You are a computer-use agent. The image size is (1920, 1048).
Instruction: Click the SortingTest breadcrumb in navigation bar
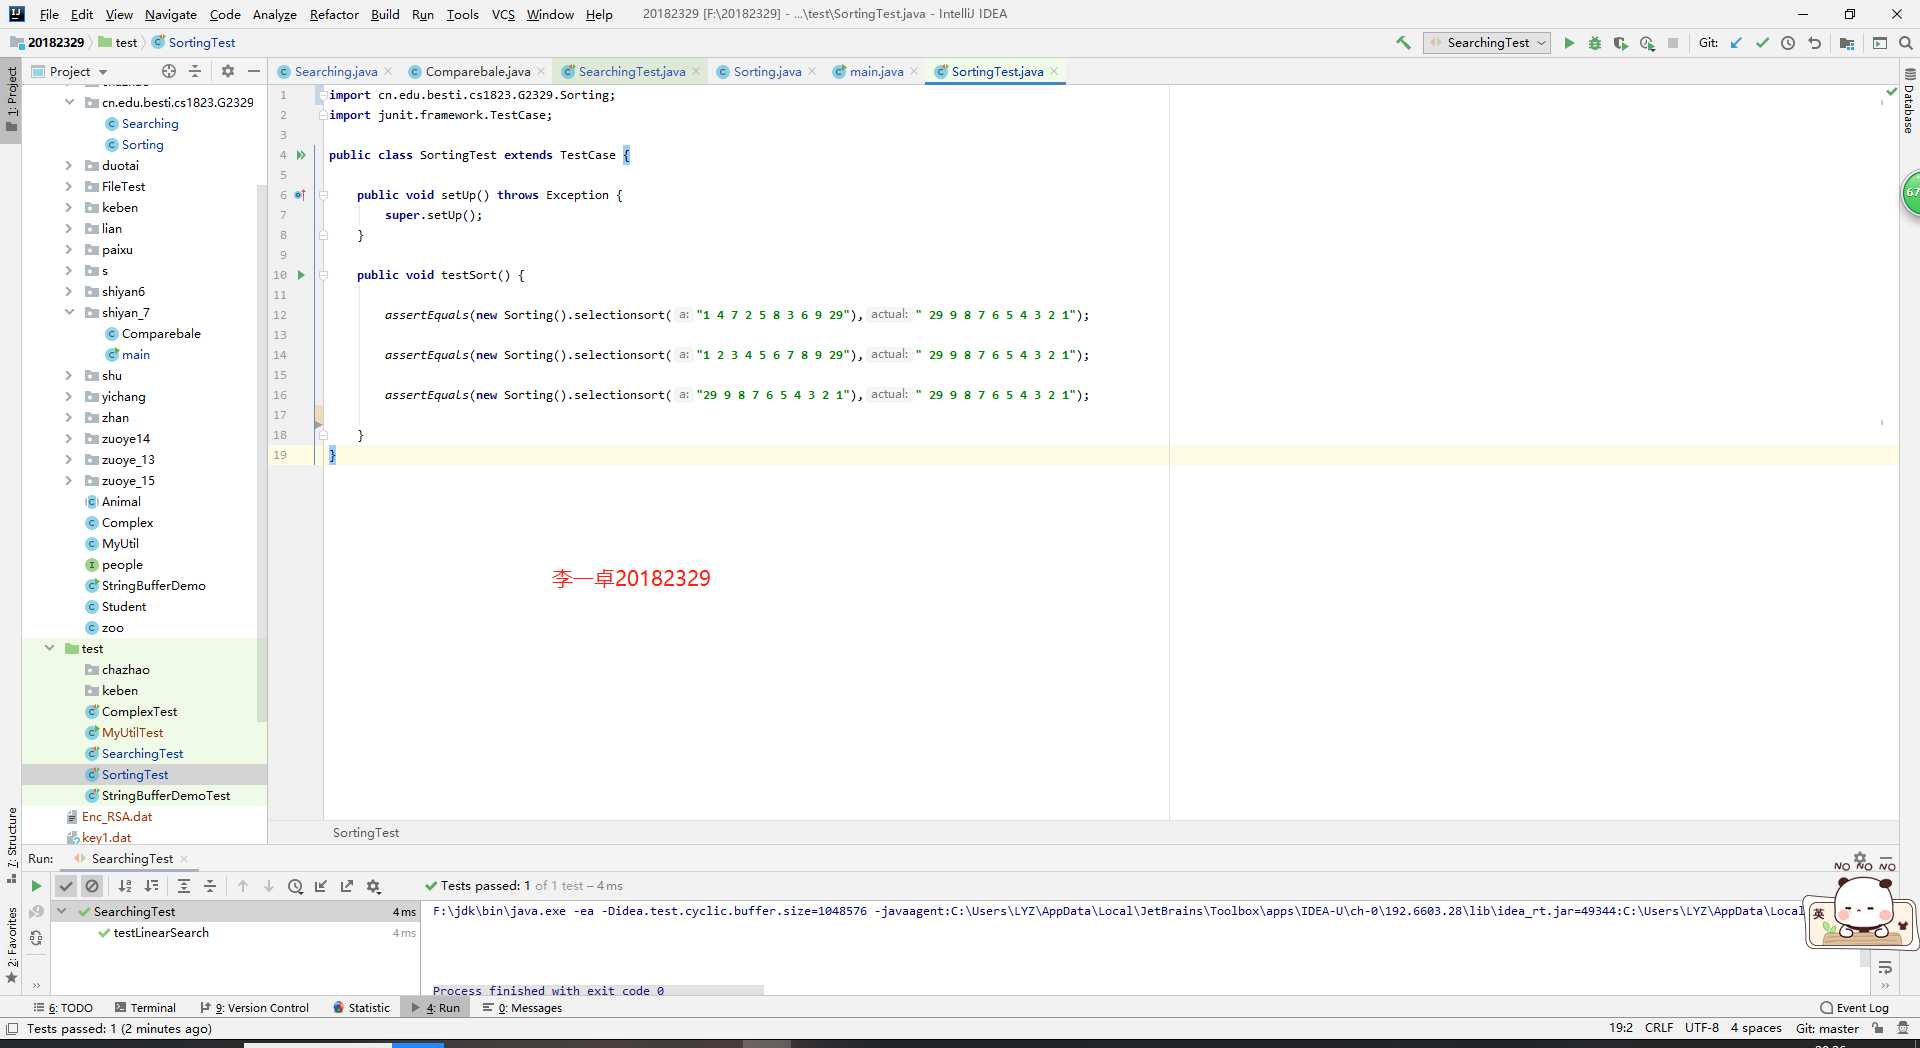point(194,43)
